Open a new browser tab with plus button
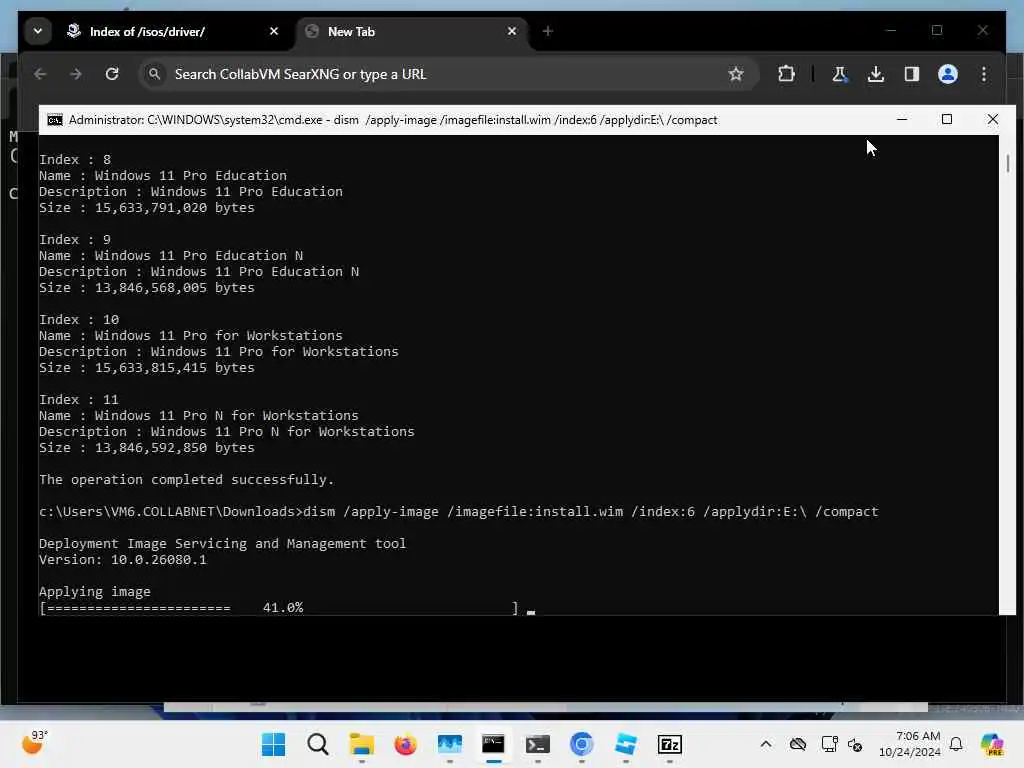 point(548,31)
